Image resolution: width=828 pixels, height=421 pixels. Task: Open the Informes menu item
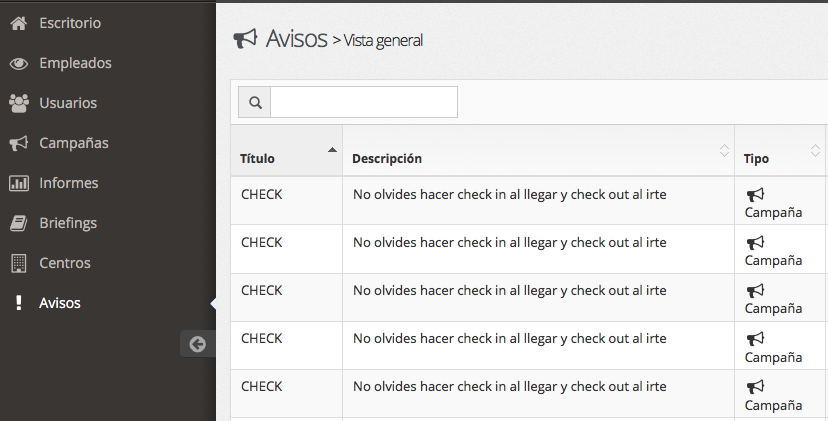69,183
